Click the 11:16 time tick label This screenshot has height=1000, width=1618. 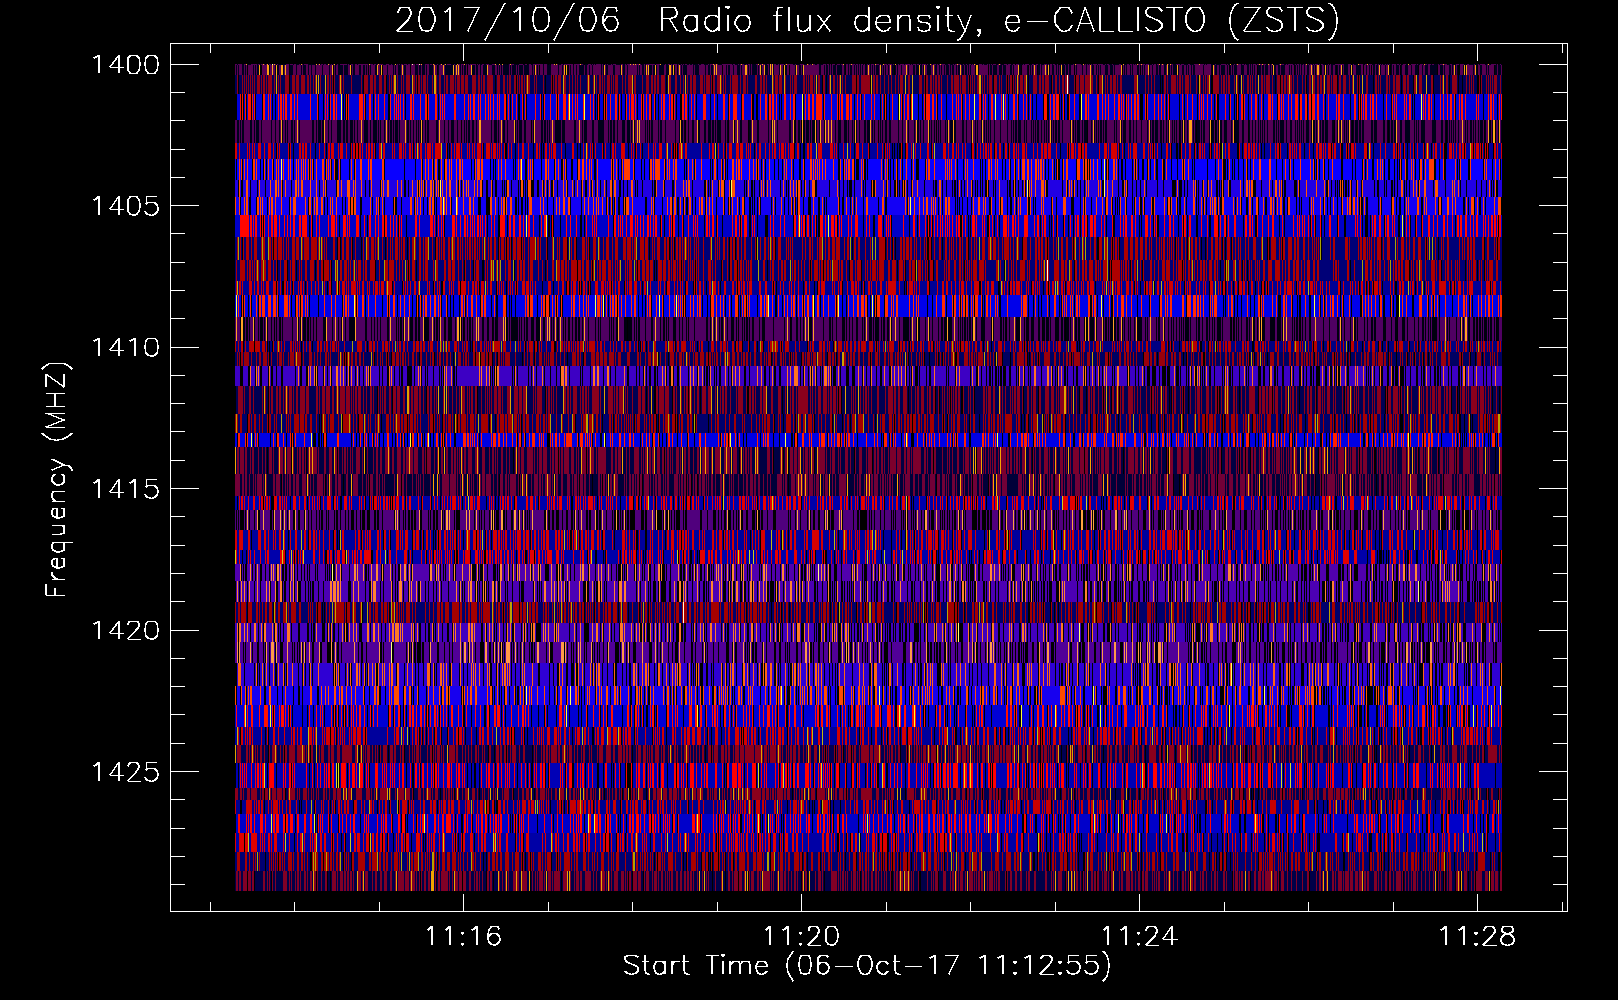463,937
